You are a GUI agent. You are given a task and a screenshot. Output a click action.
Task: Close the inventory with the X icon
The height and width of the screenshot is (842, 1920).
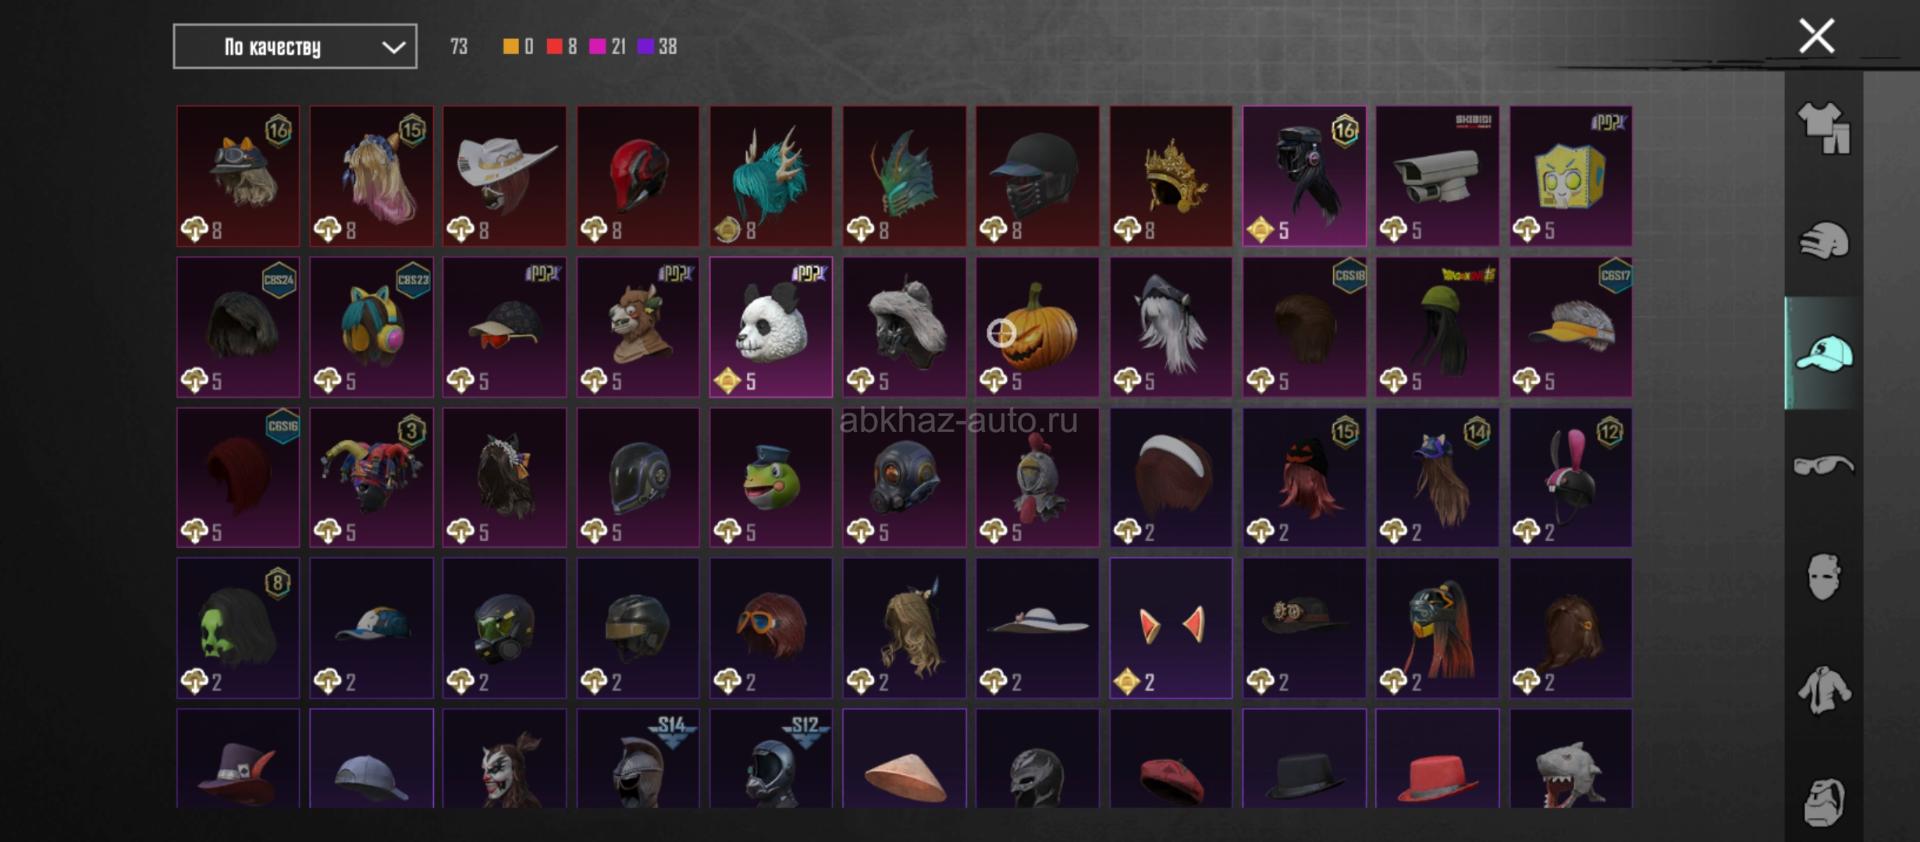(x=1817, y=36)
